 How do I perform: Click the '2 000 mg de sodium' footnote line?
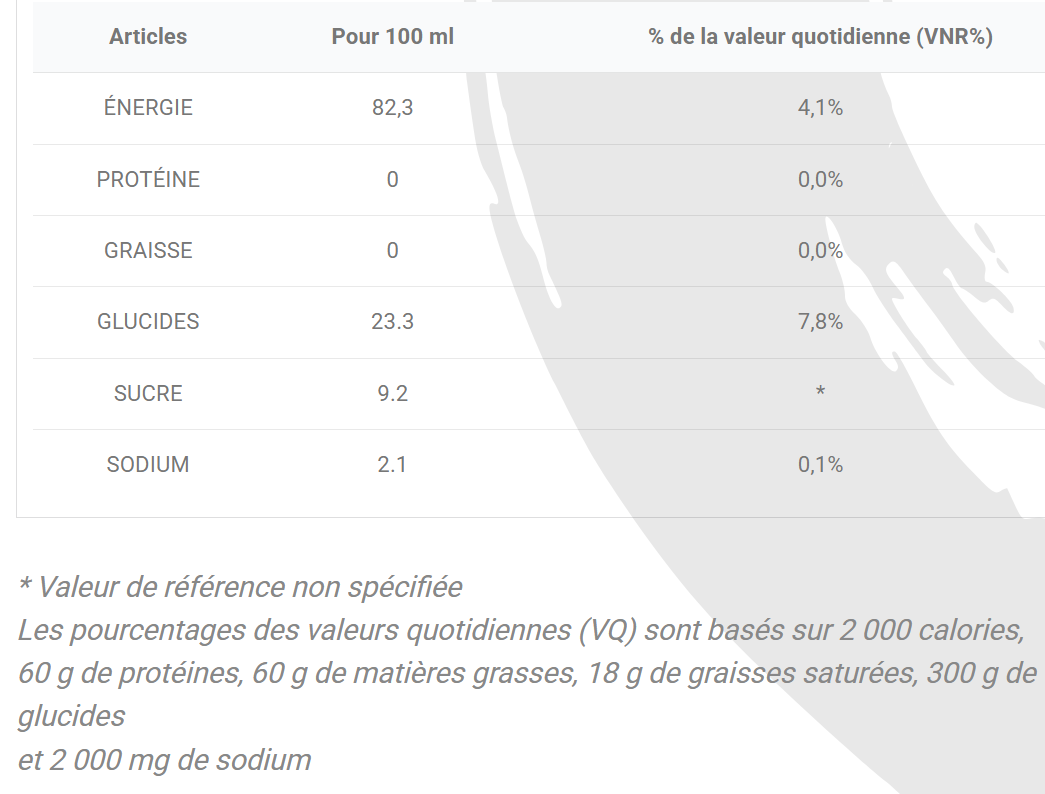click(x=165, y=760)
